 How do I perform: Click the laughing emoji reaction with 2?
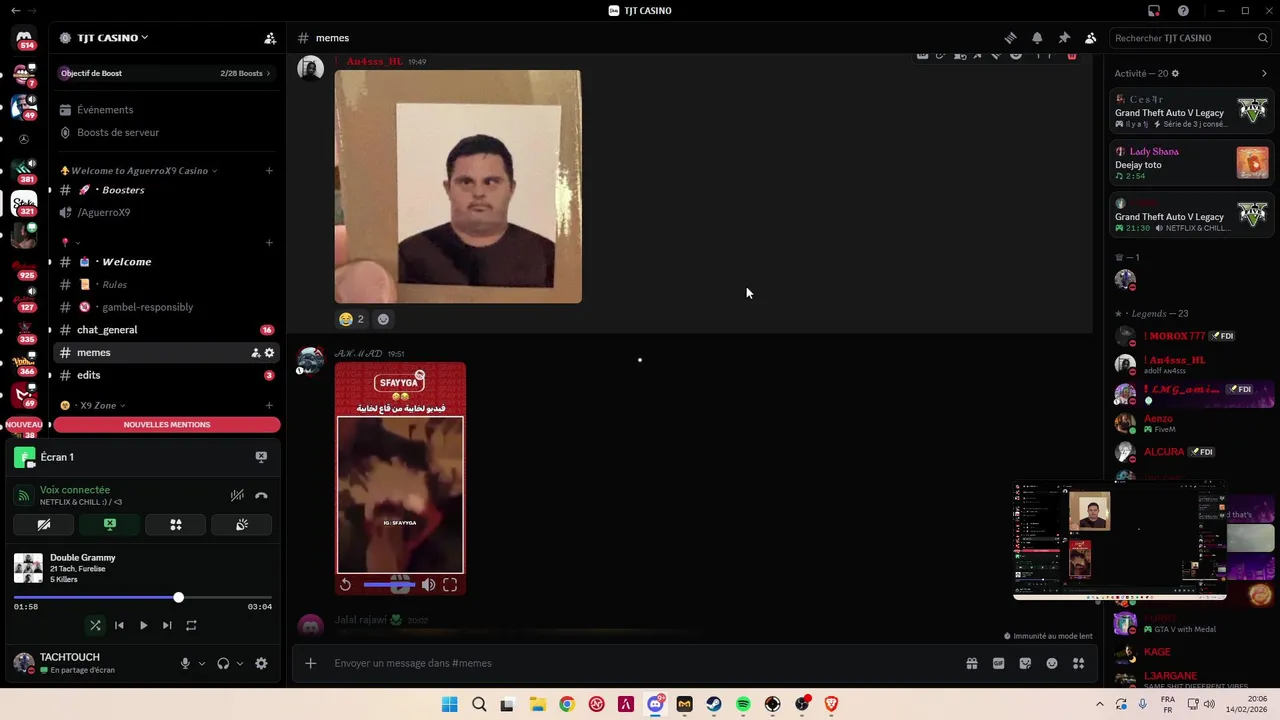(351, 319)
